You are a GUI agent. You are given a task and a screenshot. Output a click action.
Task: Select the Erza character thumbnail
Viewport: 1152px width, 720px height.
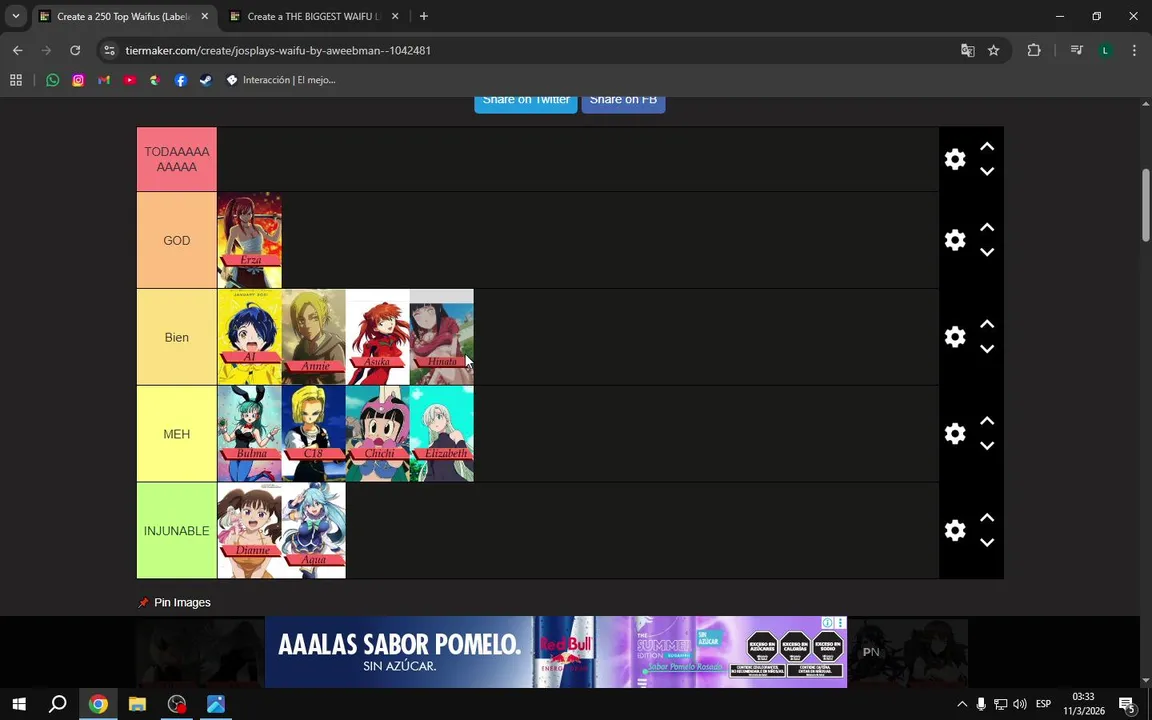tap(250, 240)
